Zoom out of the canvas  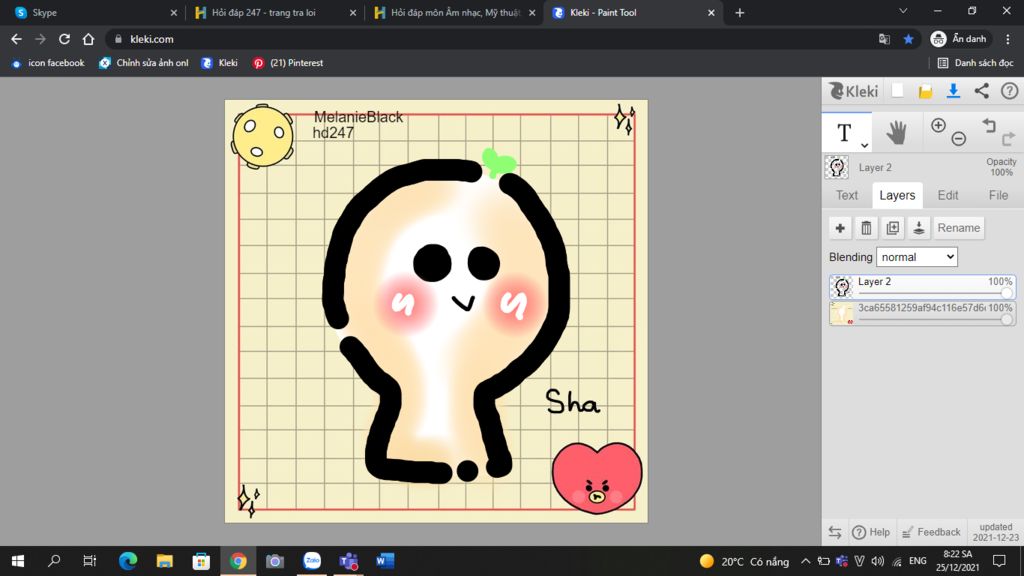point(959,138)
